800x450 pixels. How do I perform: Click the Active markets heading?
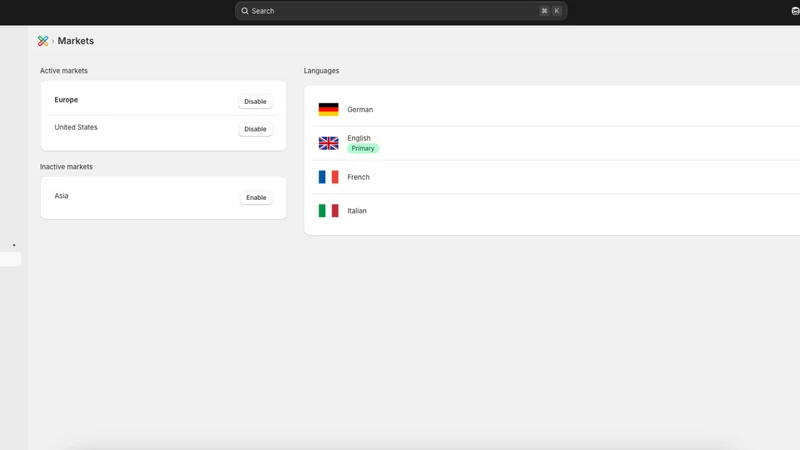tap(64, 71)
